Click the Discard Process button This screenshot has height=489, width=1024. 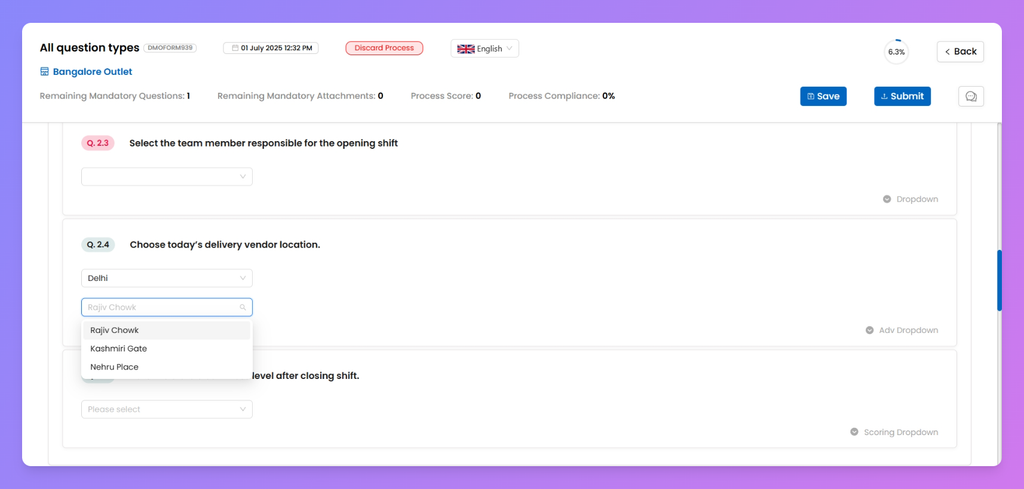(384, 48)
